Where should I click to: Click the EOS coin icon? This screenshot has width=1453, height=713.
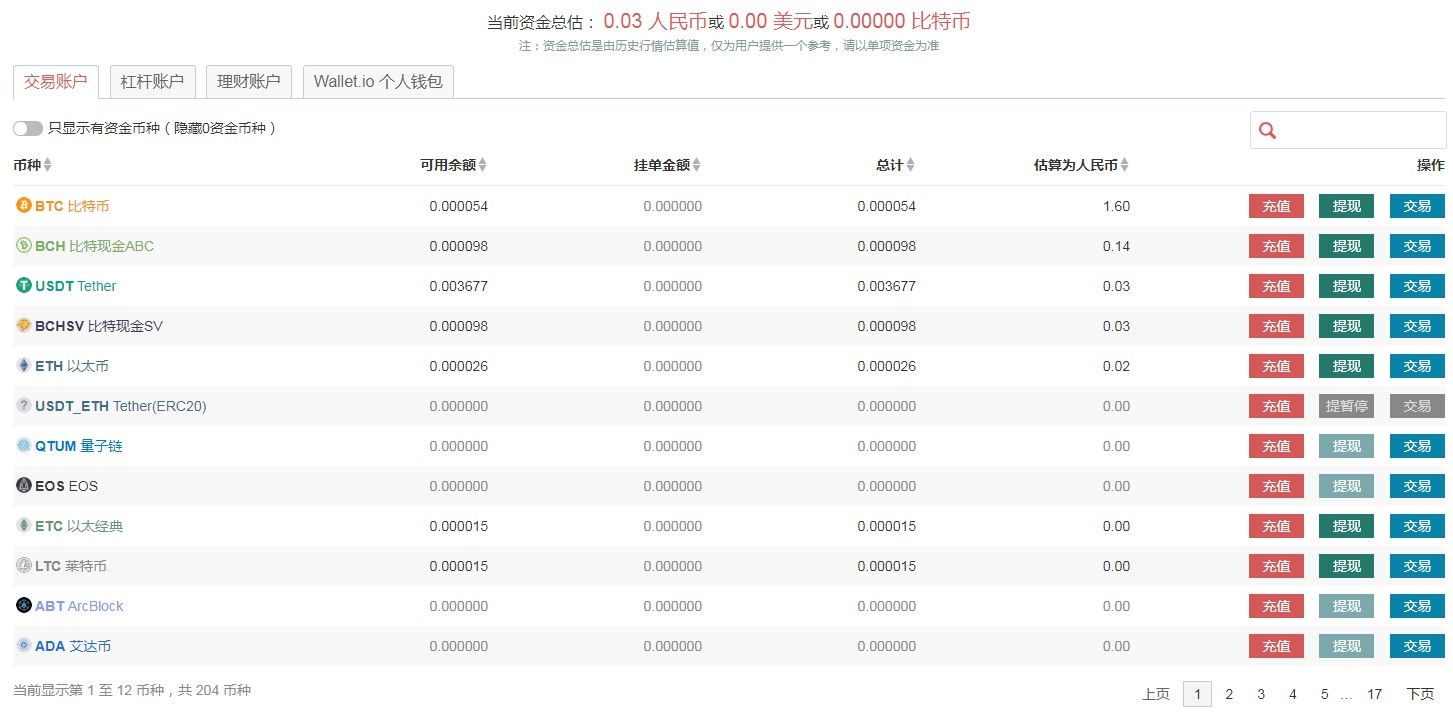(24, 486)
